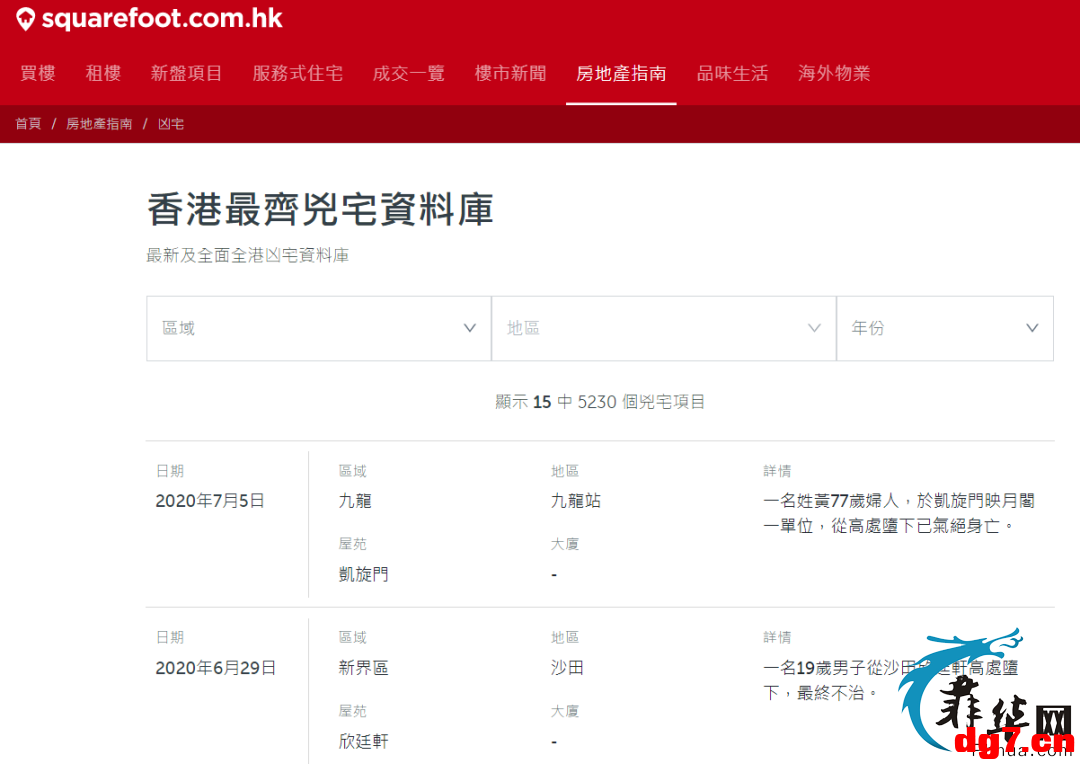Open 服務式住宅 in the top menu

298,73
